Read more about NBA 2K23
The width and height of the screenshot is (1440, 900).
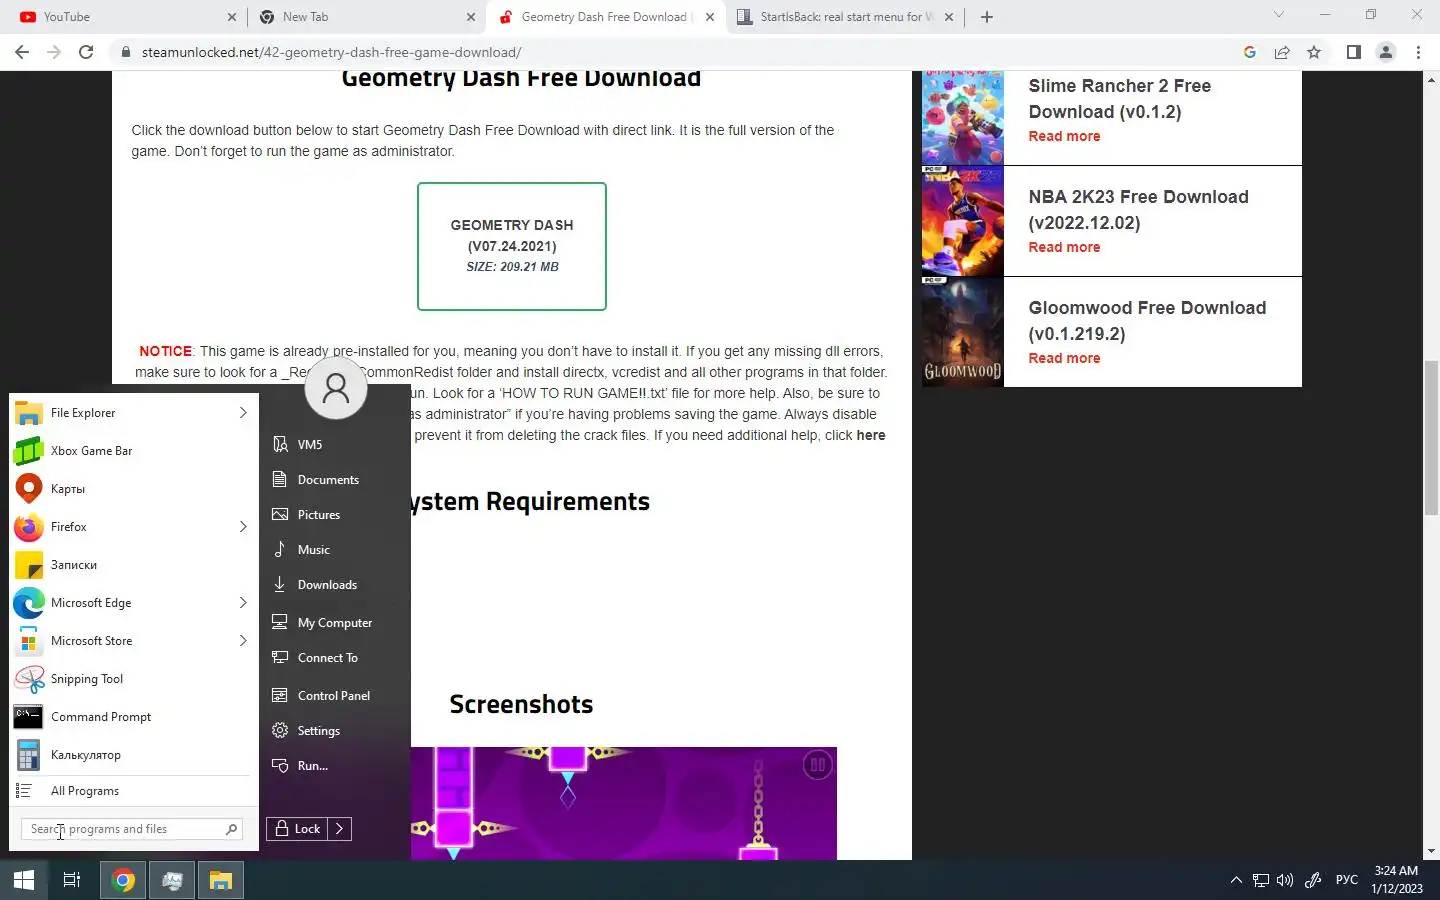1064,247
